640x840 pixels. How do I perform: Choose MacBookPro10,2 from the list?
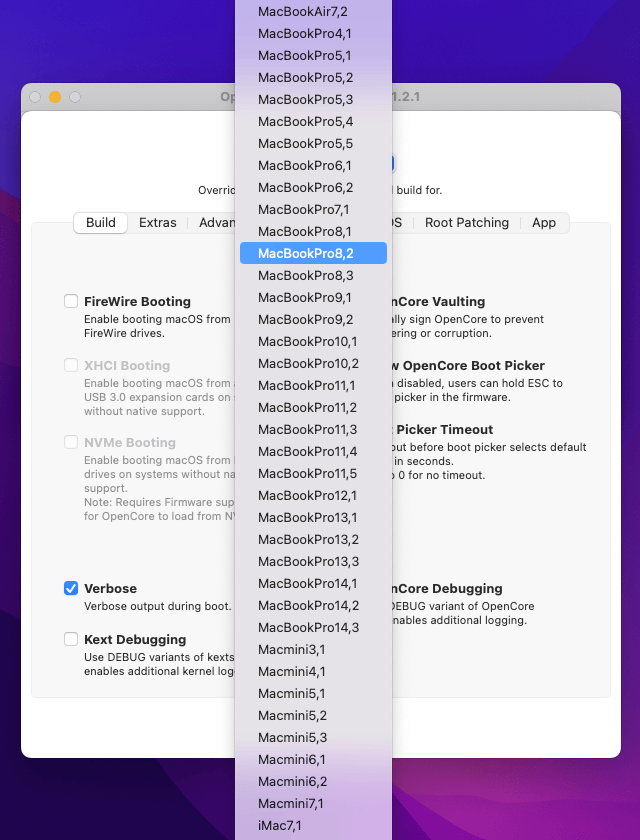point(308,363)
